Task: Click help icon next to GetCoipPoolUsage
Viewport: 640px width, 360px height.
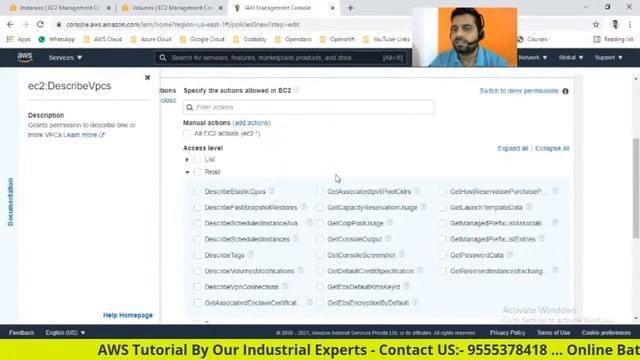Action: (x=390, y=222)
